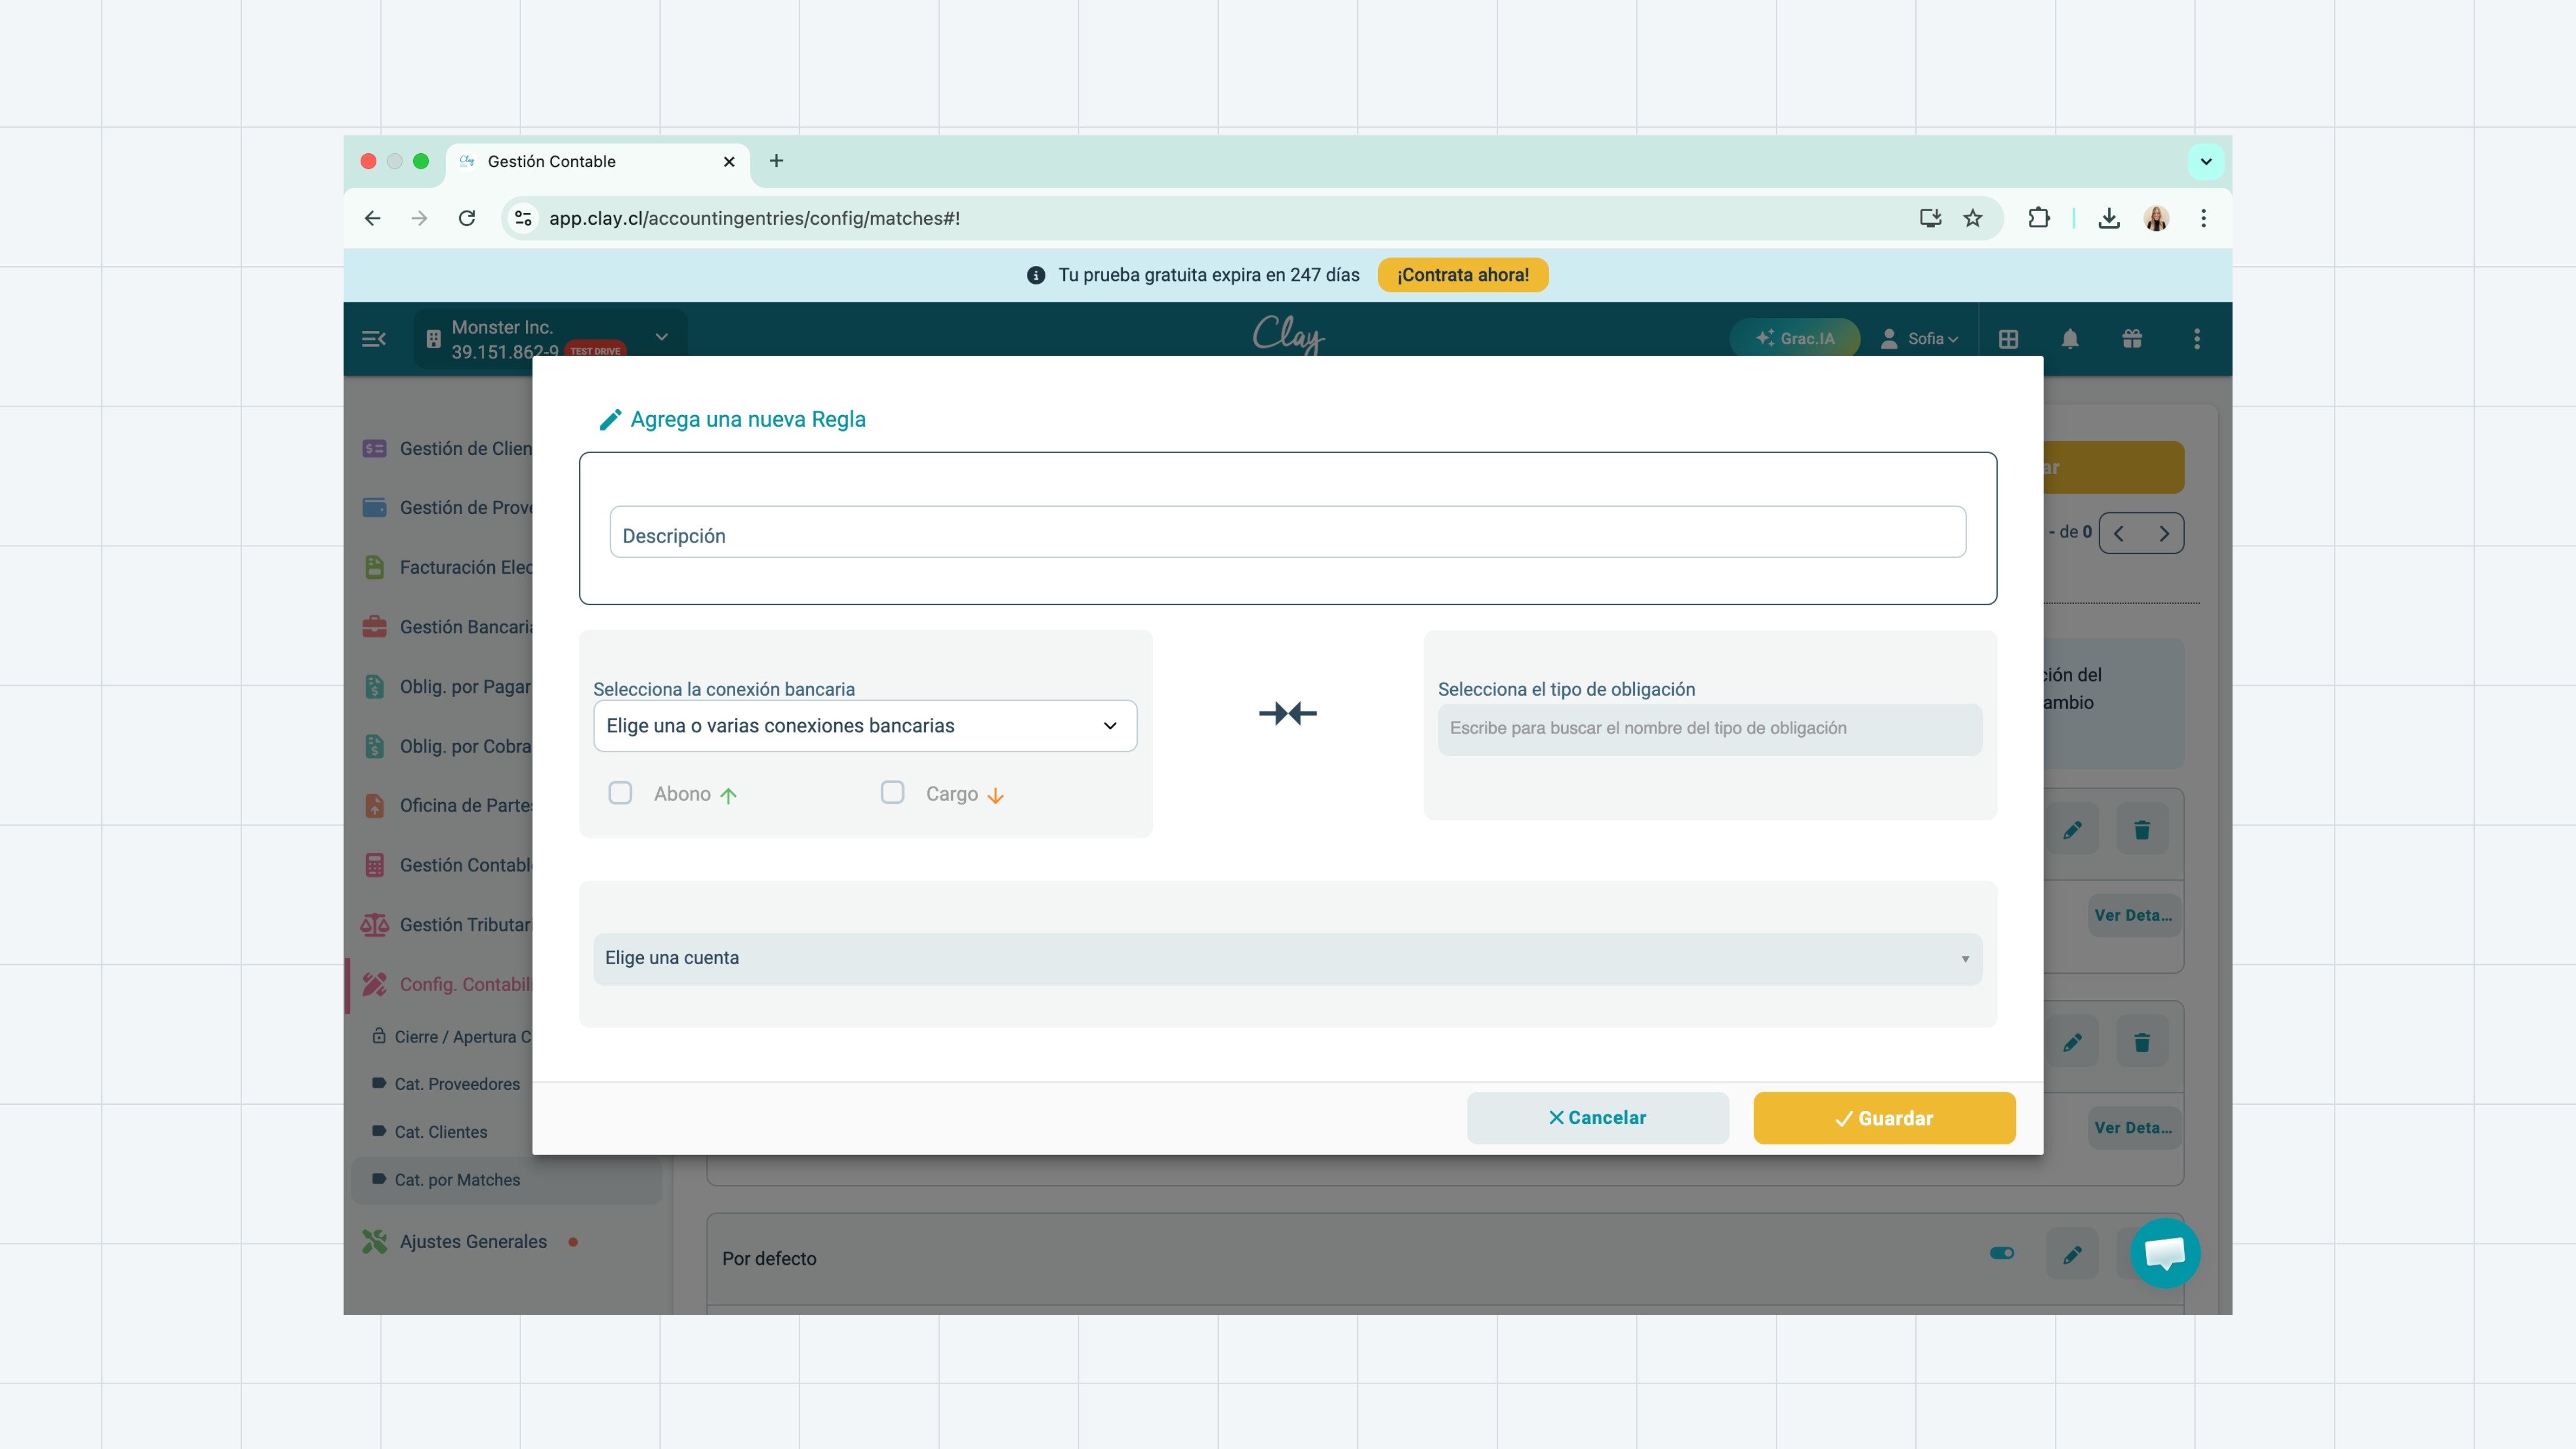This screenshot has height=1449, width=2576.
Task: Open a new browser tab
Action: pyautogui.click(x=776, y=161)
